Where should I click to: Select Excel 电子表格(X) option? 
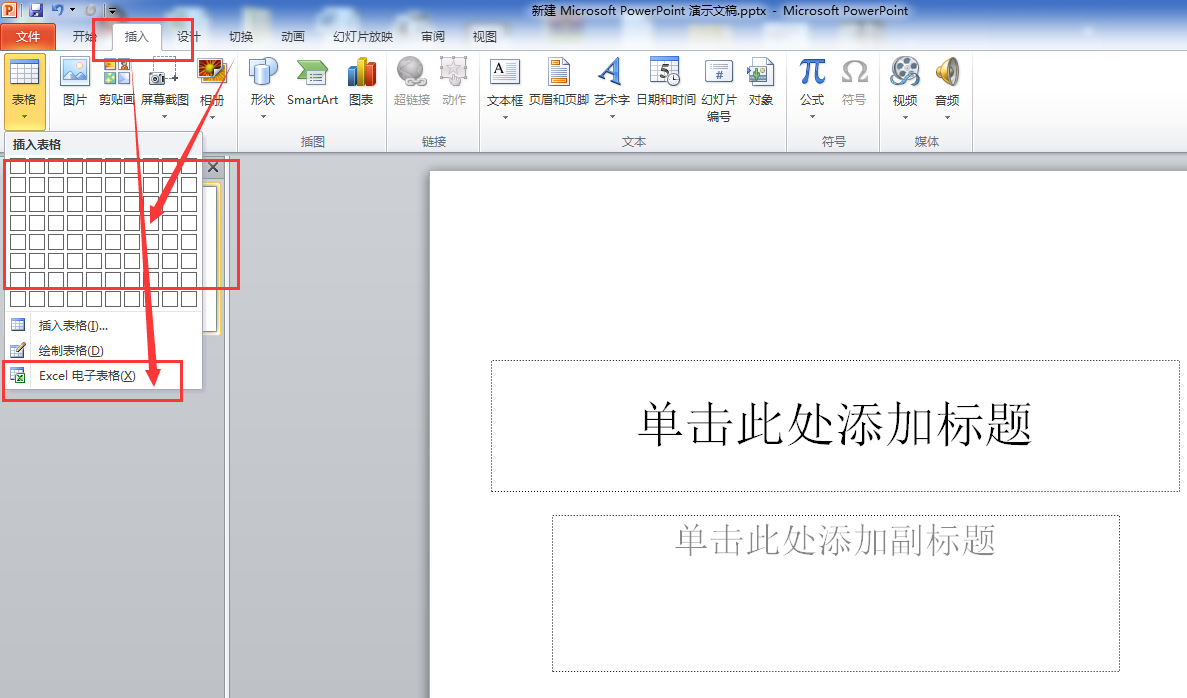point(87,376)
